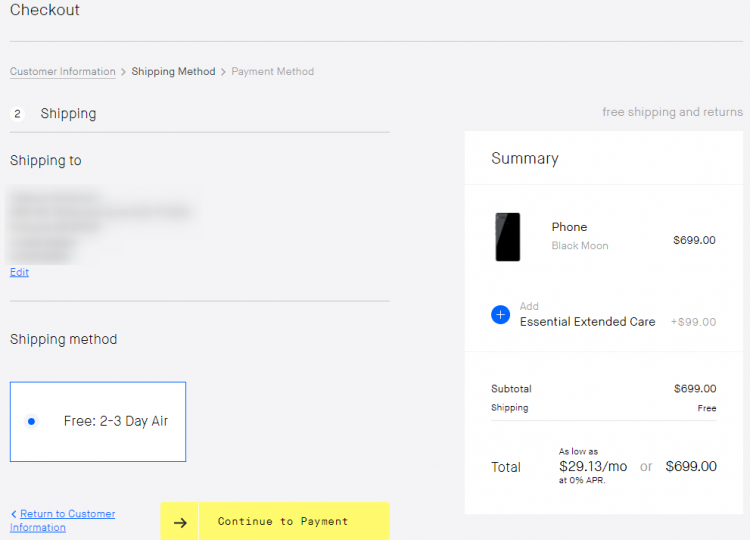This screenshot has width=750, height=540.
Task: Click the +$99.00 add-on price
Action: click(x=693, y=322)
